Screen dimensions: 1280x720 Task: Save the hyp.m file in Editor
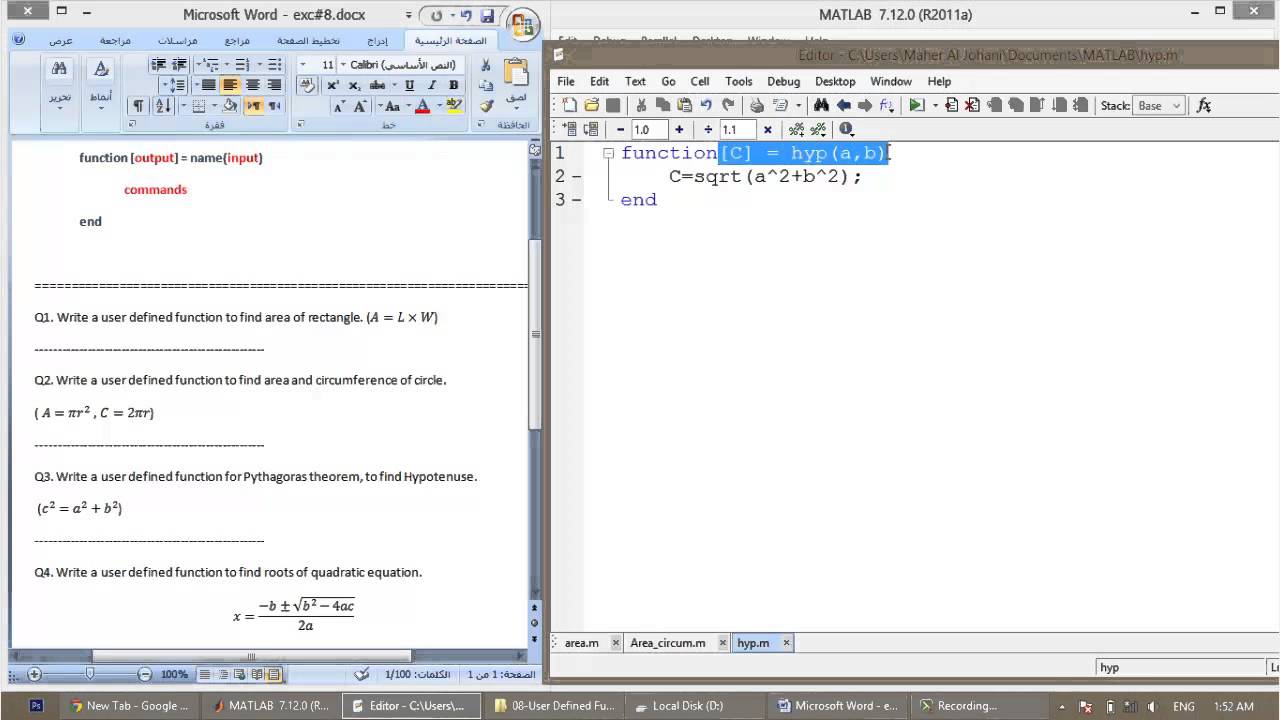click(x=613, y=105)
